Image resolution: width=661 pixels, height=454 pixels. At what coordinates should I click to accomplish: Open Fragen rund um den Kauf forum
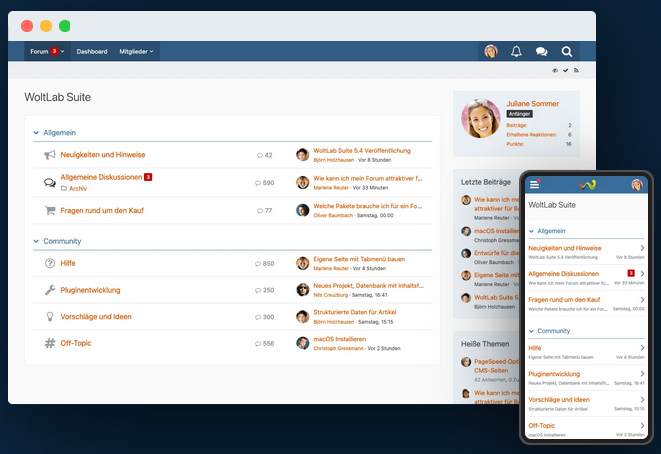tap(102, 210)
